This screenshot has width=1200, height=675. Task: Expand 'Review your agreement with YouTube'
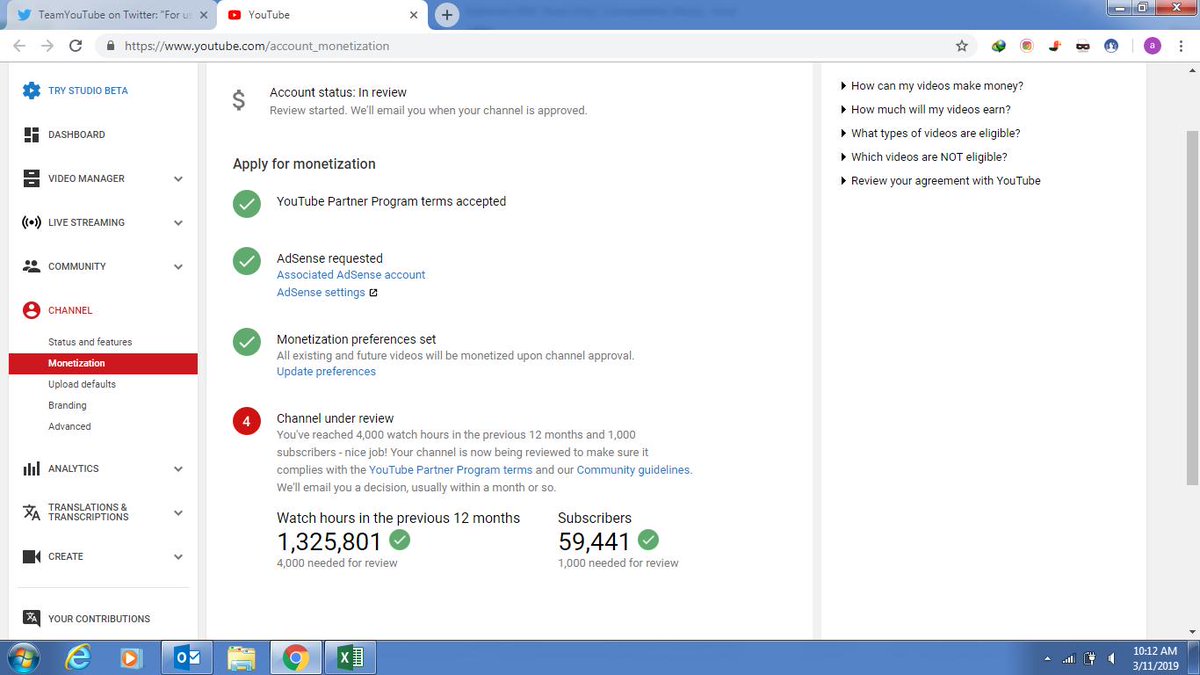pos(941,181)
